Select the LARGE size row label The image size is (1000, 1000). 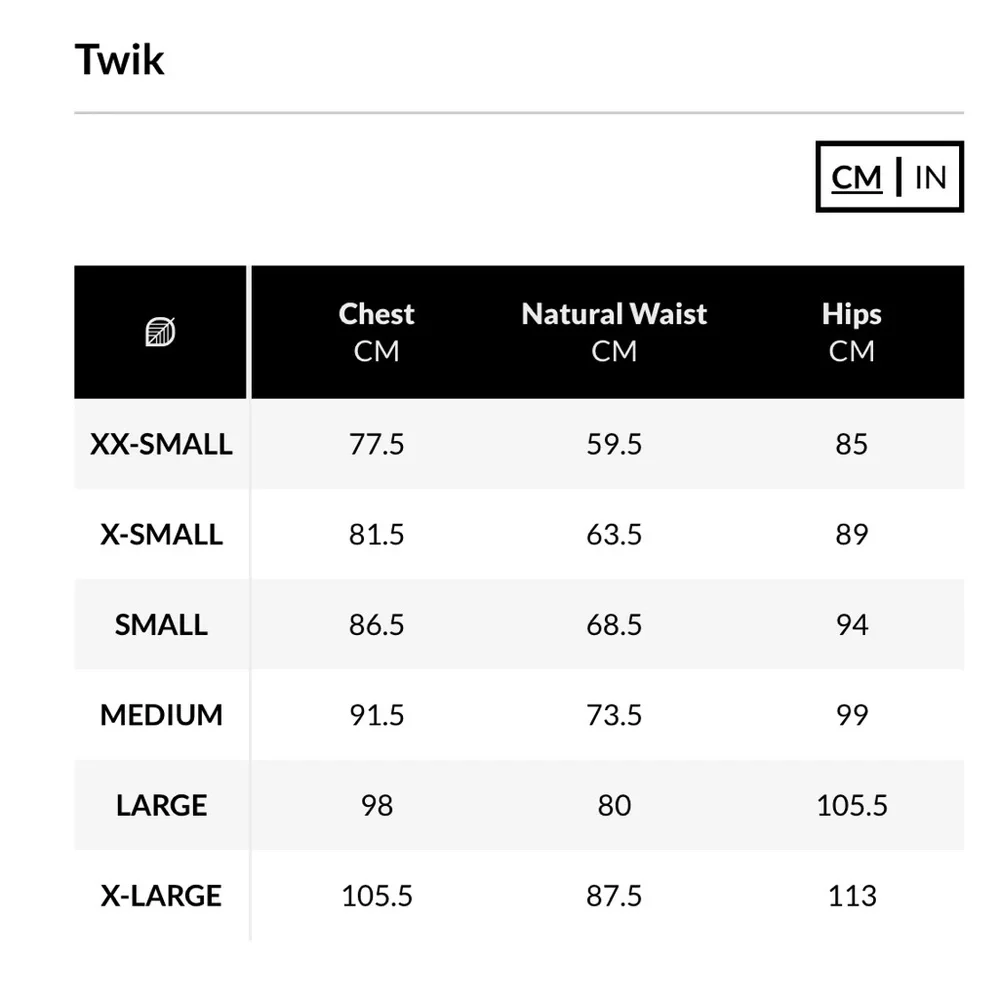tap(161, 805)
